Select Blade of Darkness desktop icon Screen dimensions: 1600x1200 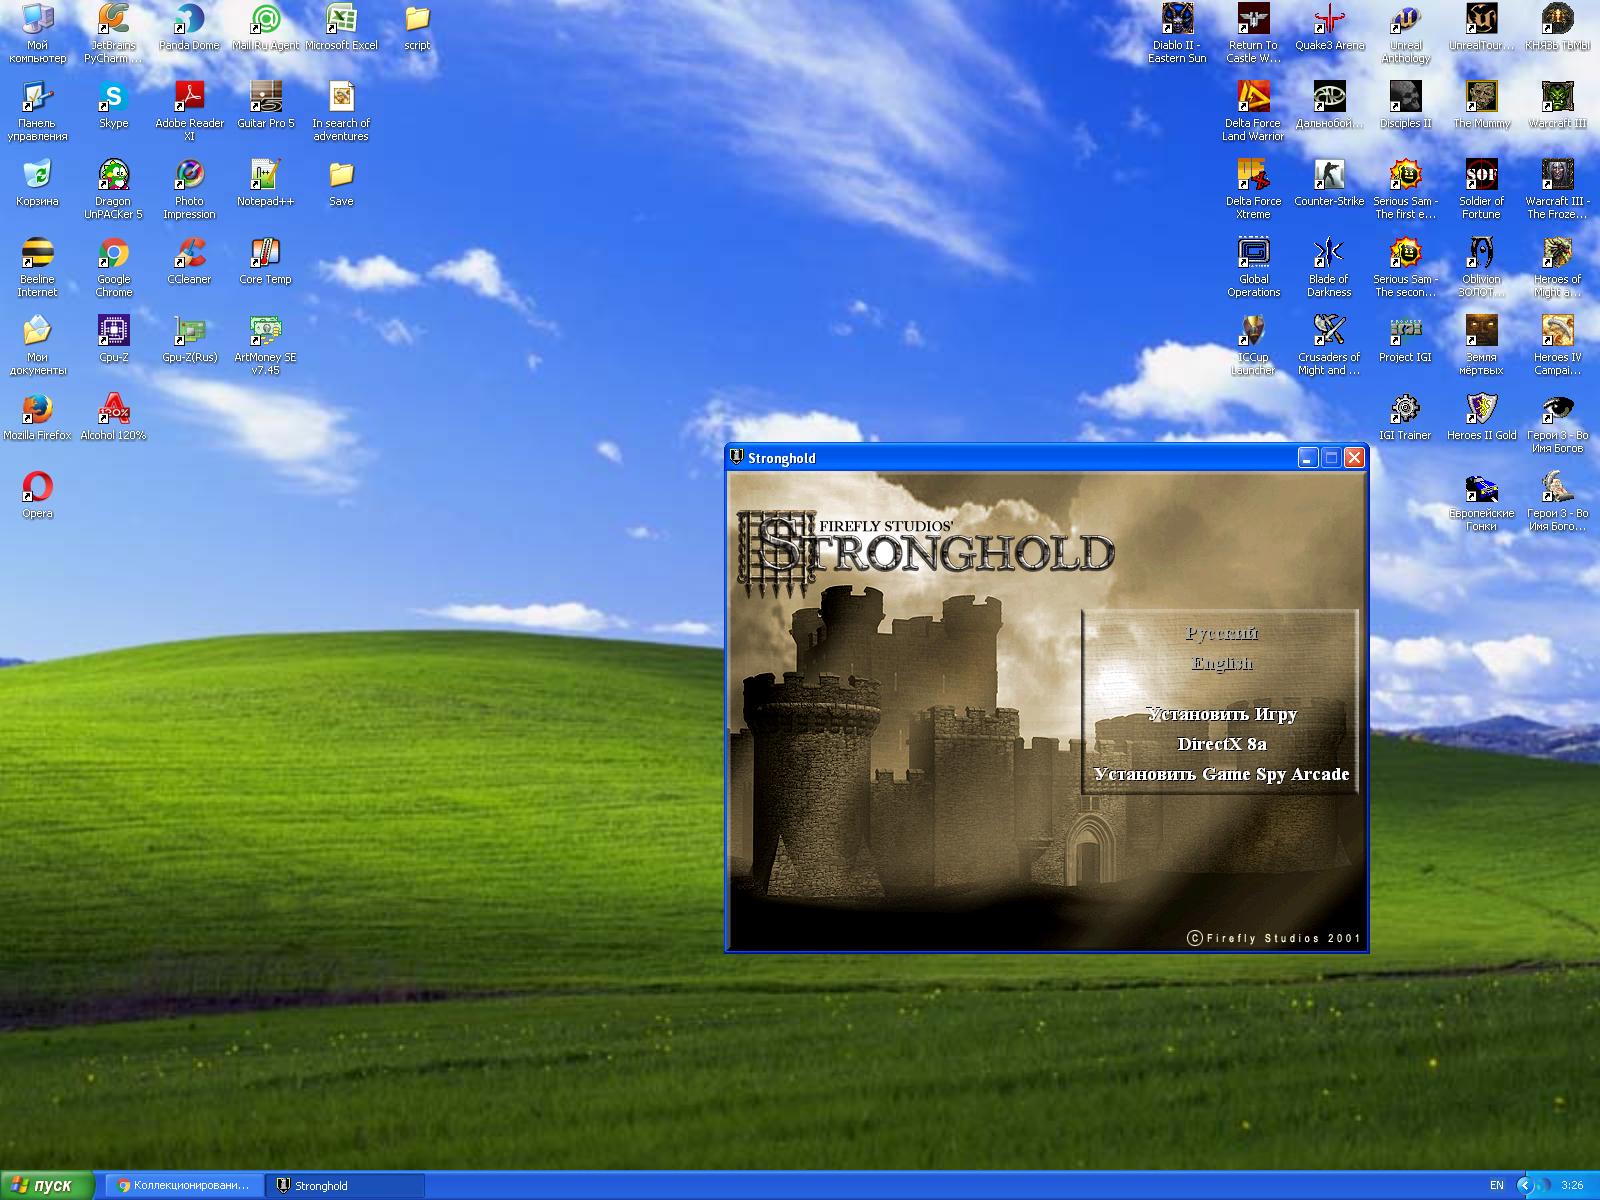tap(1329, 267)
